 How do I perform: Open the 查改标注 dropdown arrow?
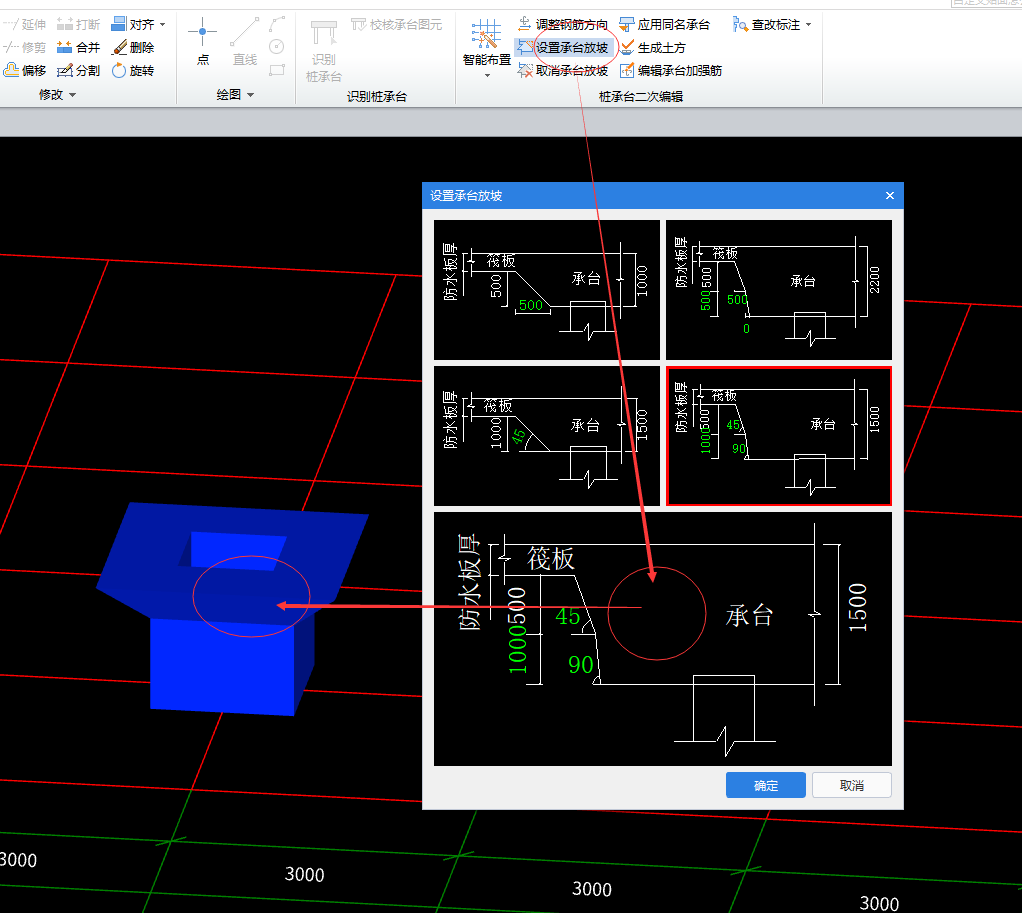809,25
